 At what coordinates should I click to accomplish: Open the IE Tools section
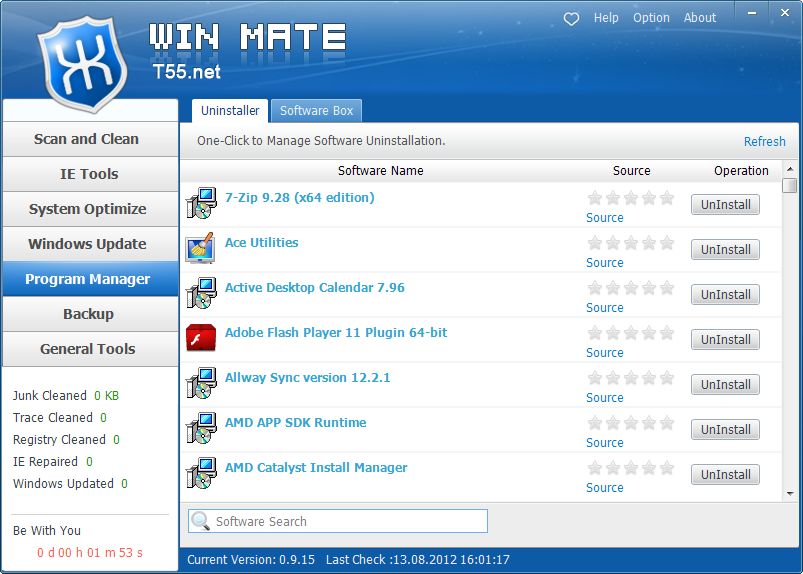pyautogui.click(x=90, y=174)
